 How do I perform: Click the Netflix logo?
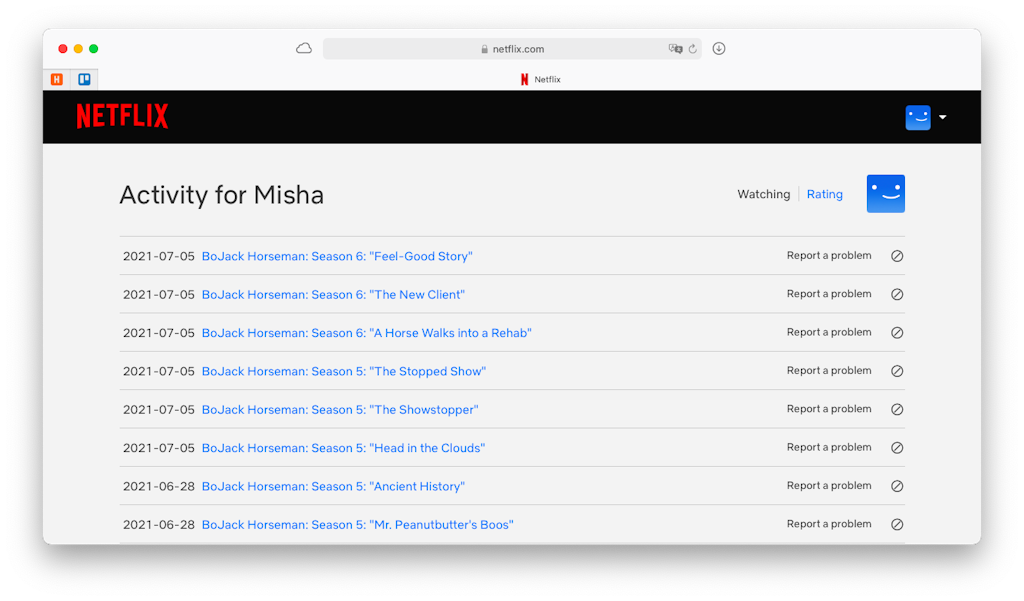pos(122,115)
